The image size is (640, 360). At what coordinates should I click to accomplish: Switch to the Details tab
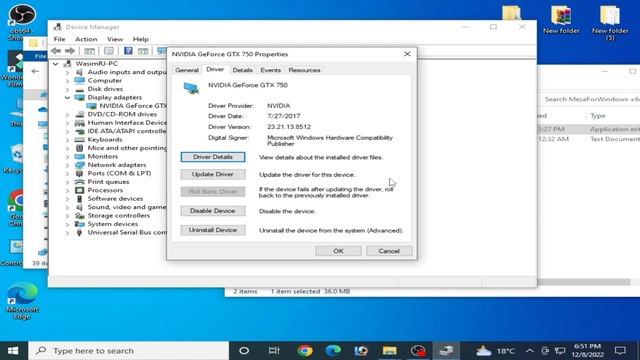coord(242,70)
